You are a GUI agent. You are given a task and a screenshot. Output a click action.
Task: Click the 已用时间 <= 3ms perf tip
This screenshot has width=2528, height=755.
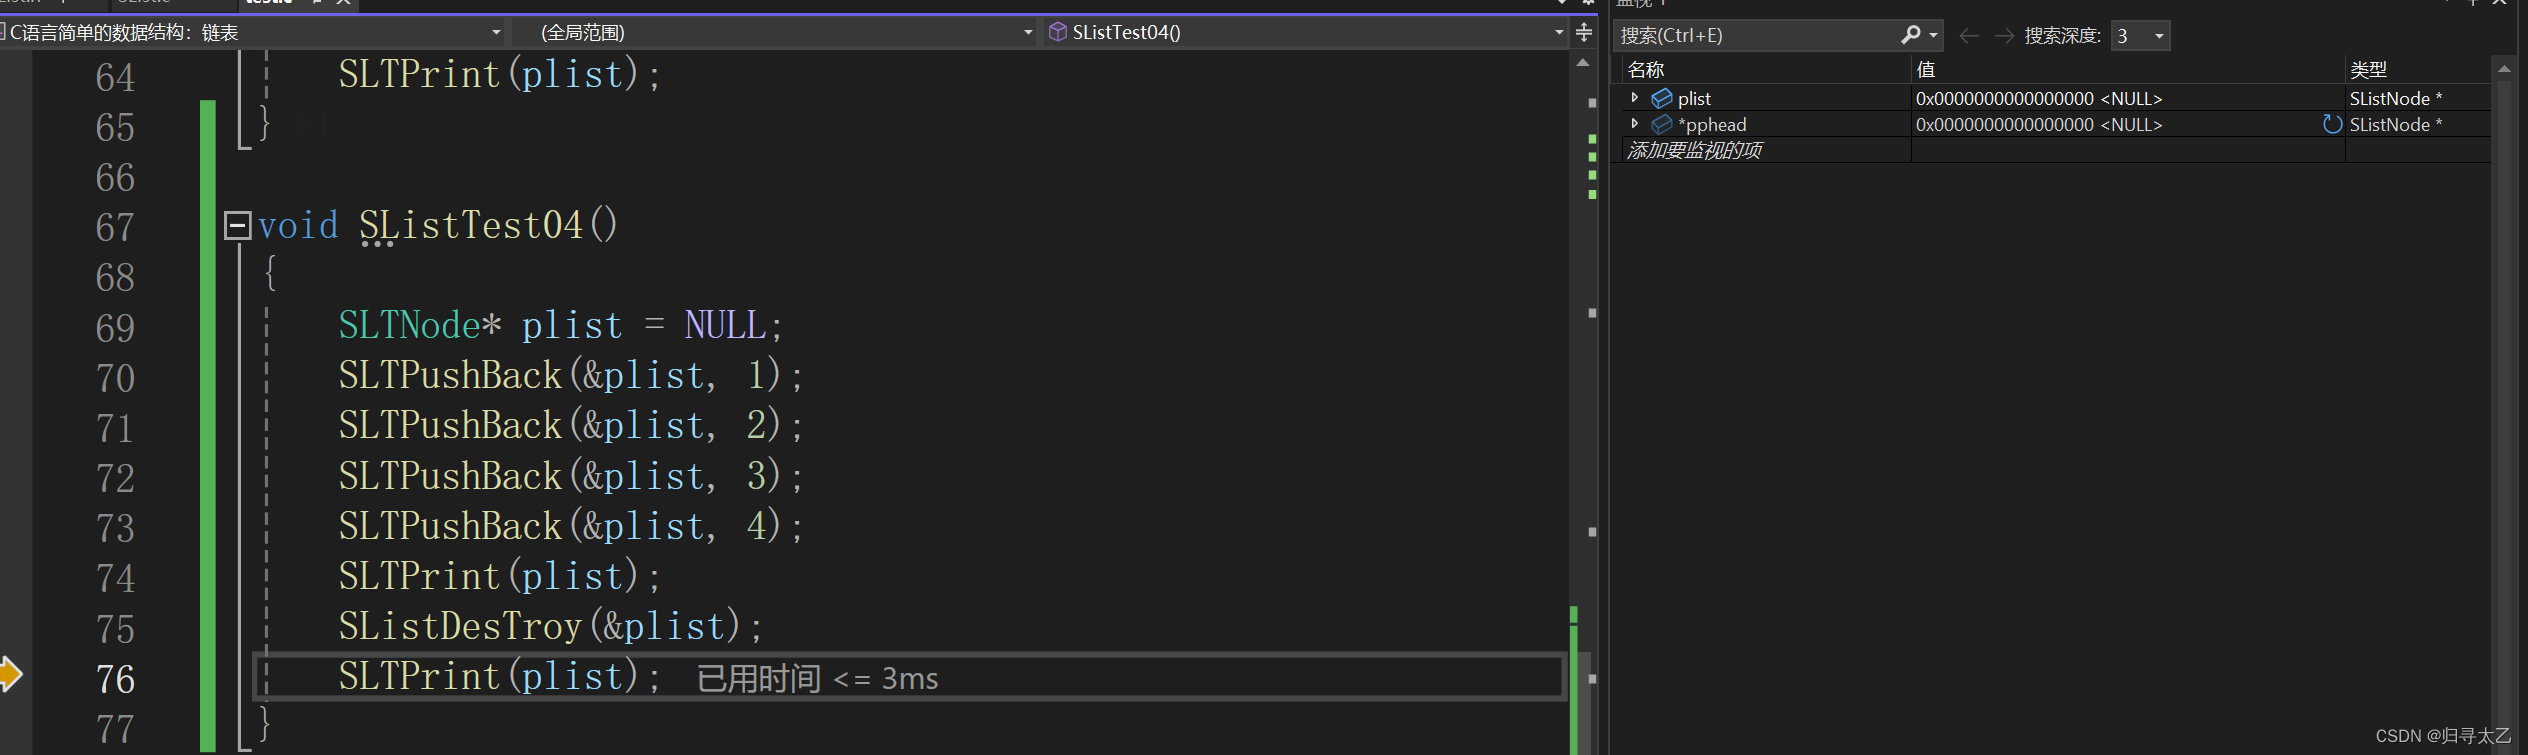click(x=817, y=679)
